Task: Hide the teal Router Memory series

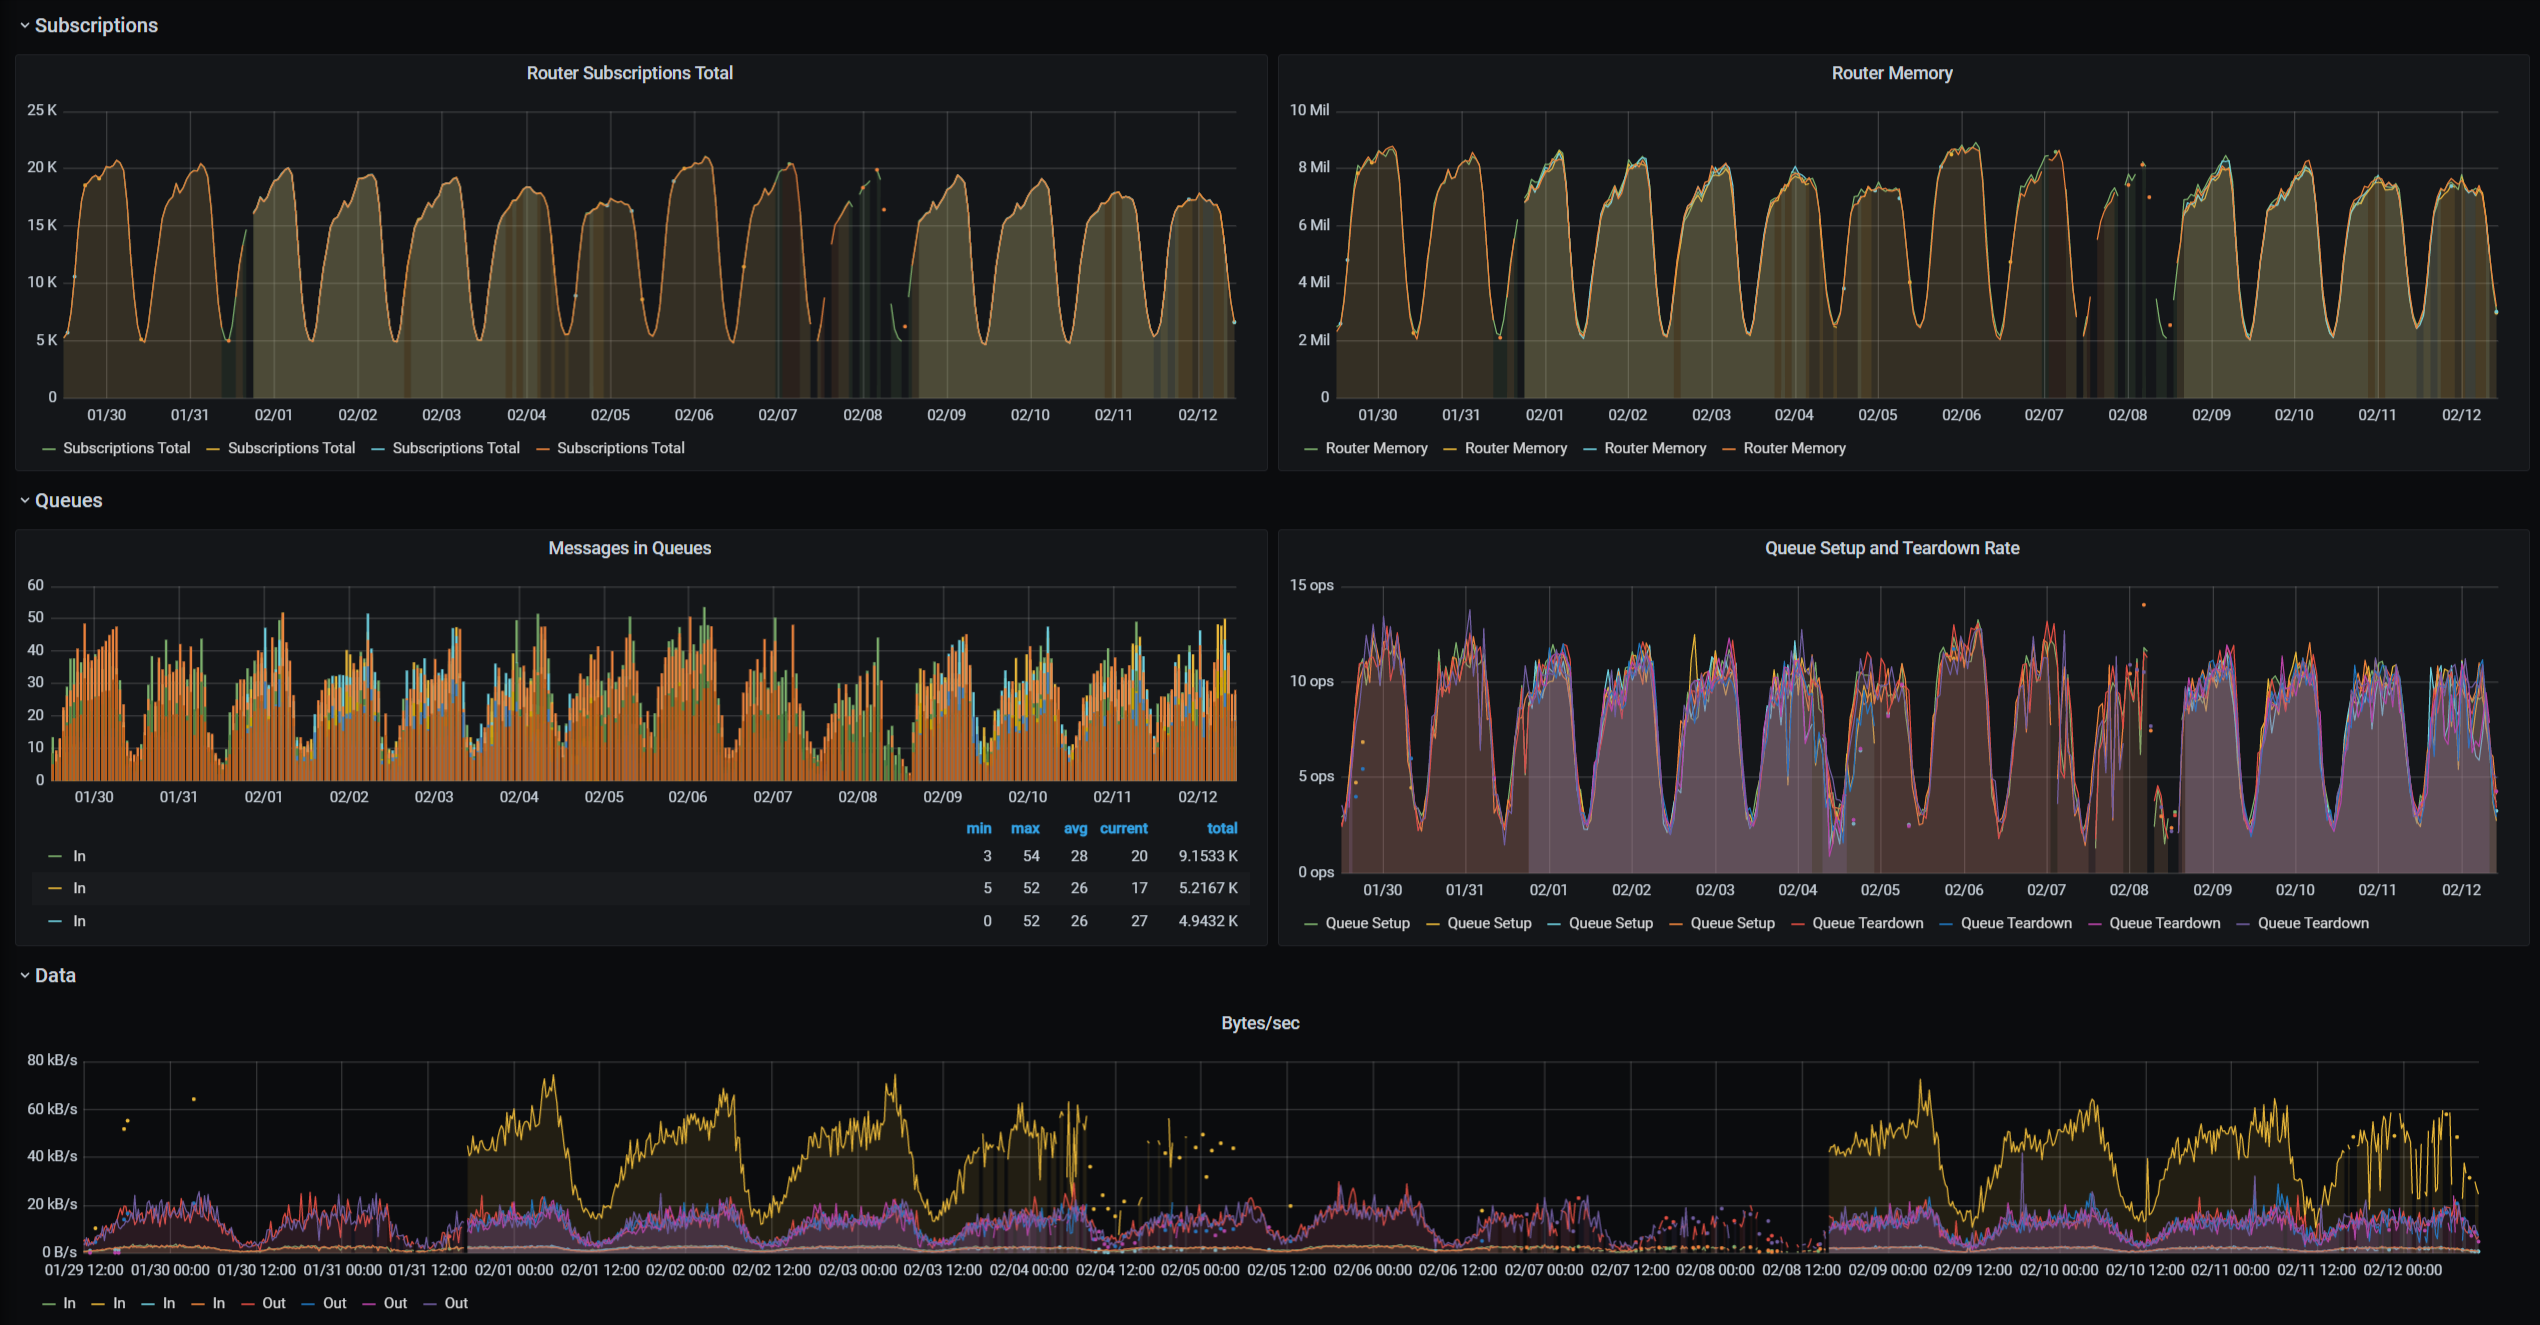Action: coord(1655,447)
